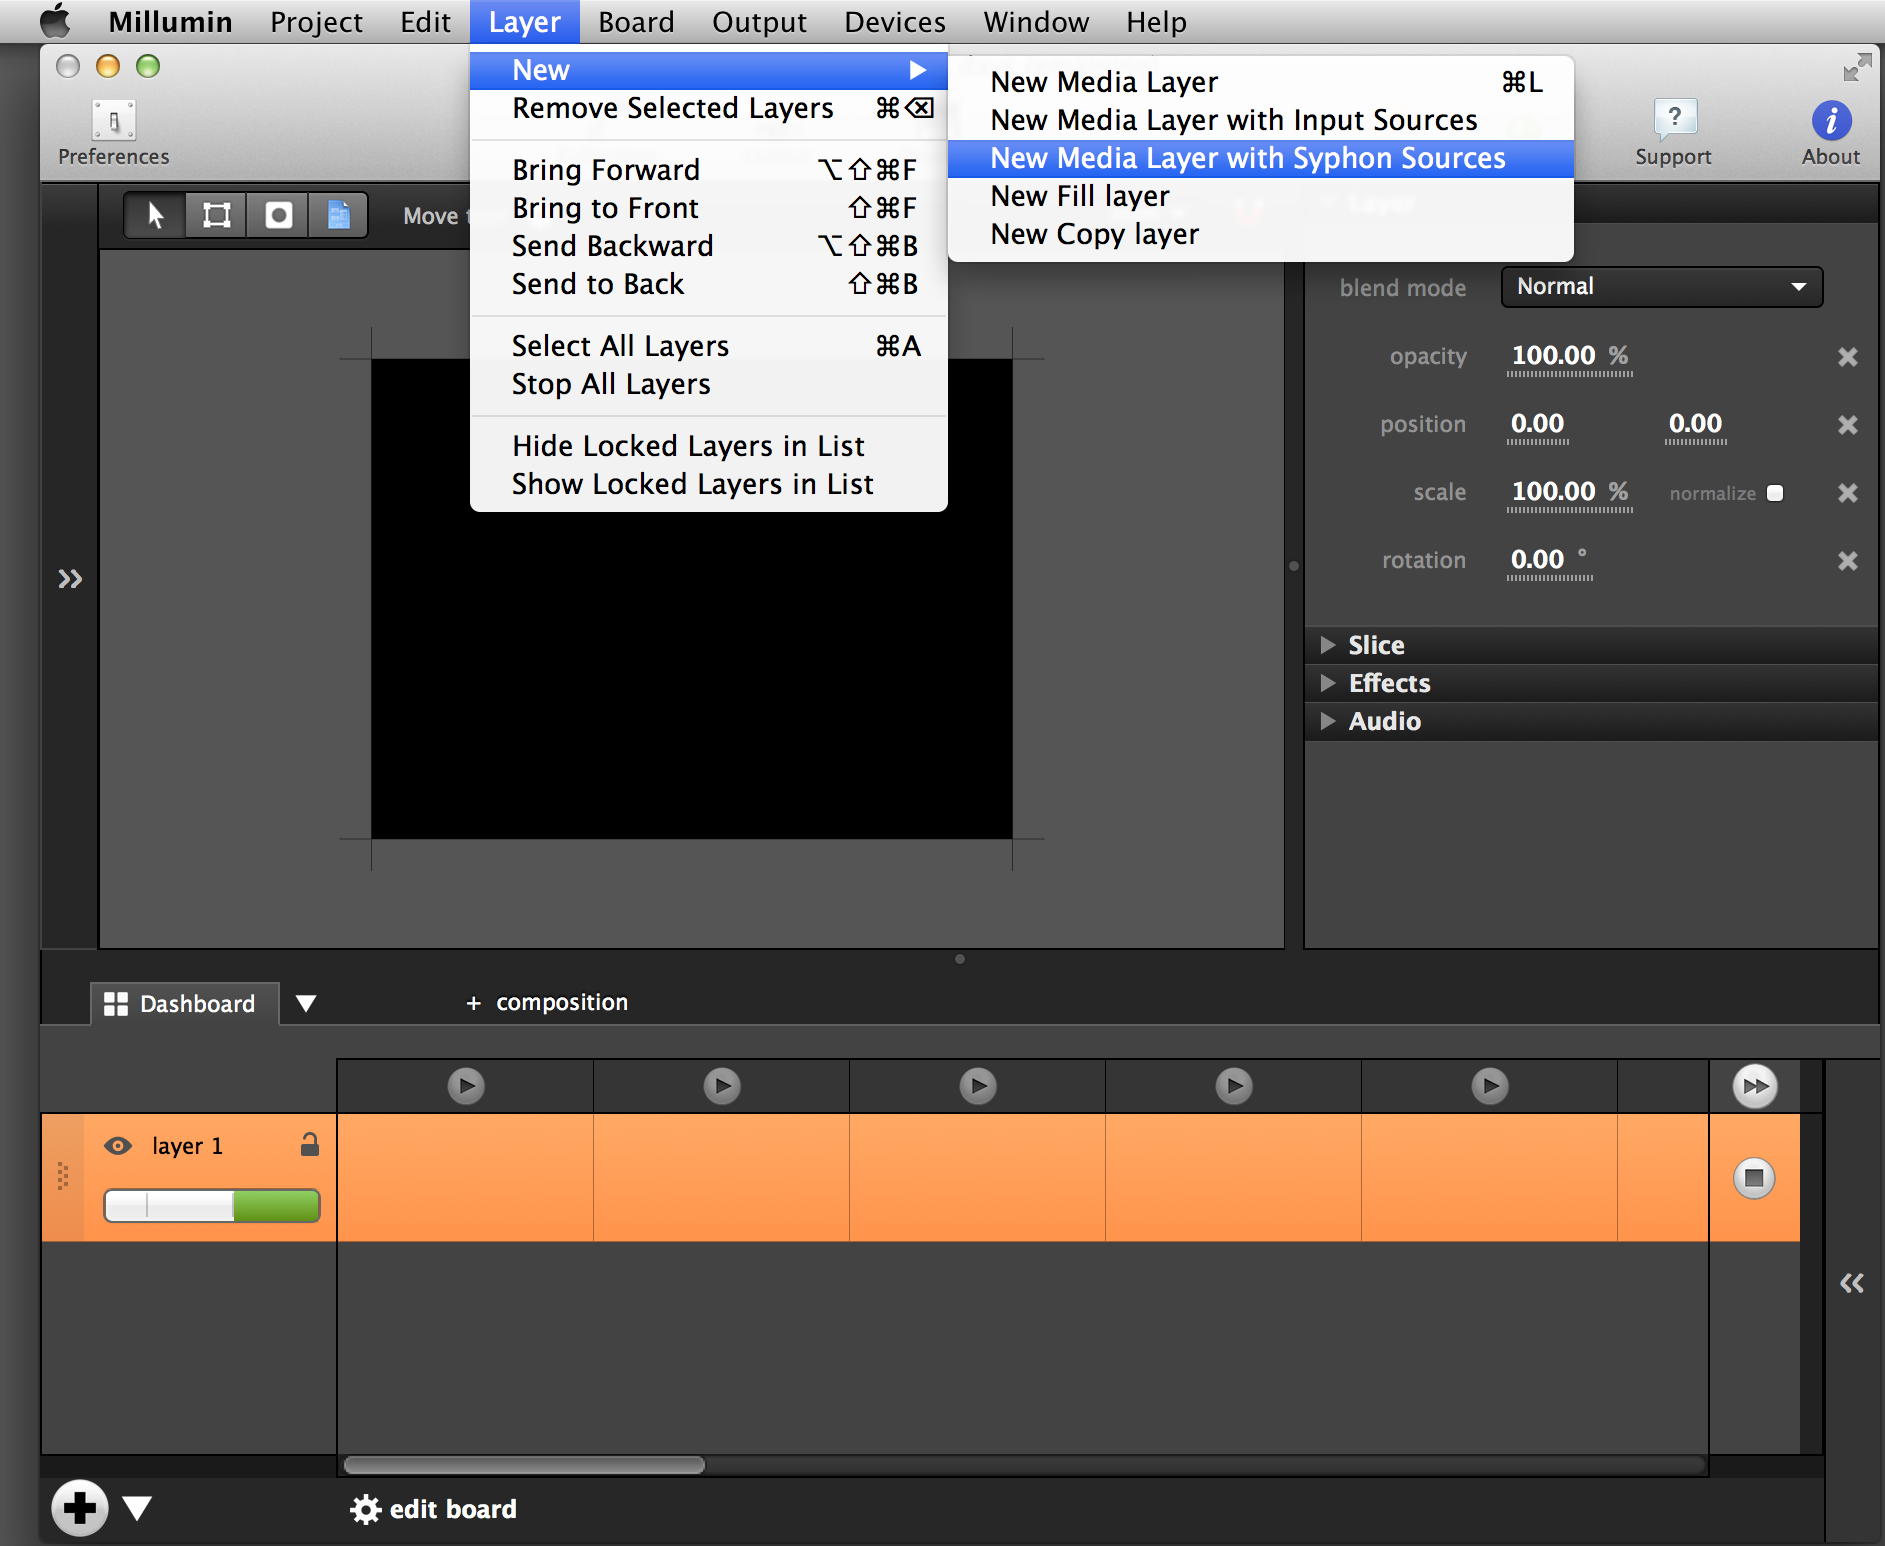The height and width of the screenshot is (1546, 1885).
Task: Choose New Media Layer with Syphon Sources
Action: pos(1261,158)
